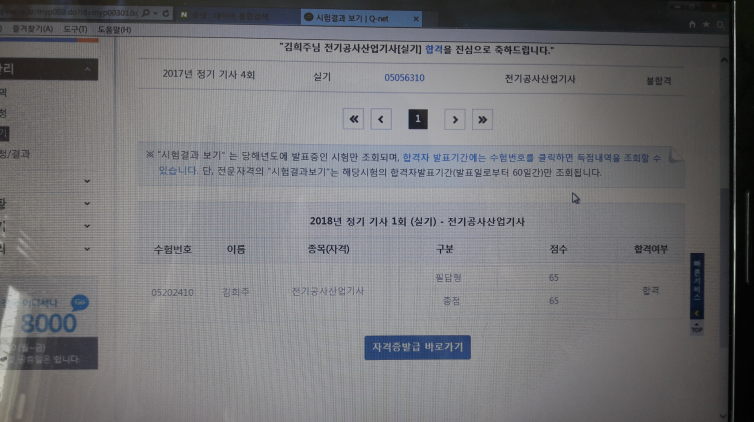Go to first results page

click(x=352, y=119)
